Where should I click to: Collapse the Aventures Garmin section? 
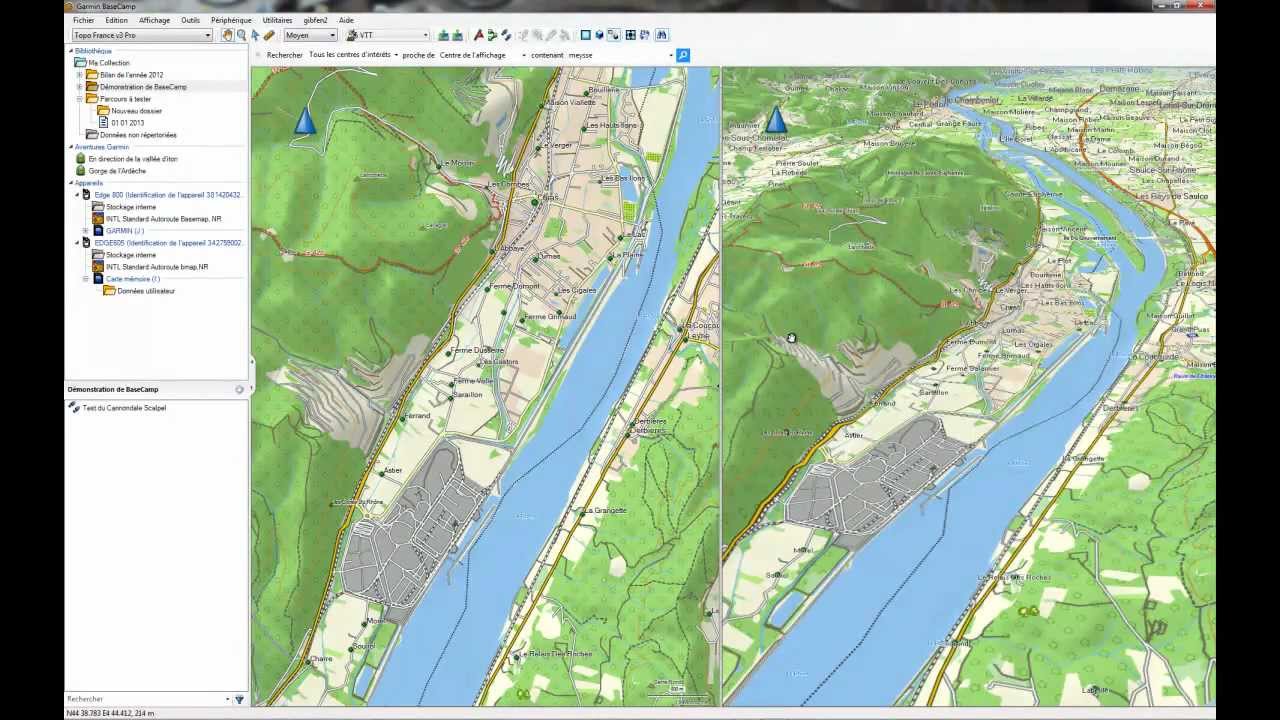[71, 147]
